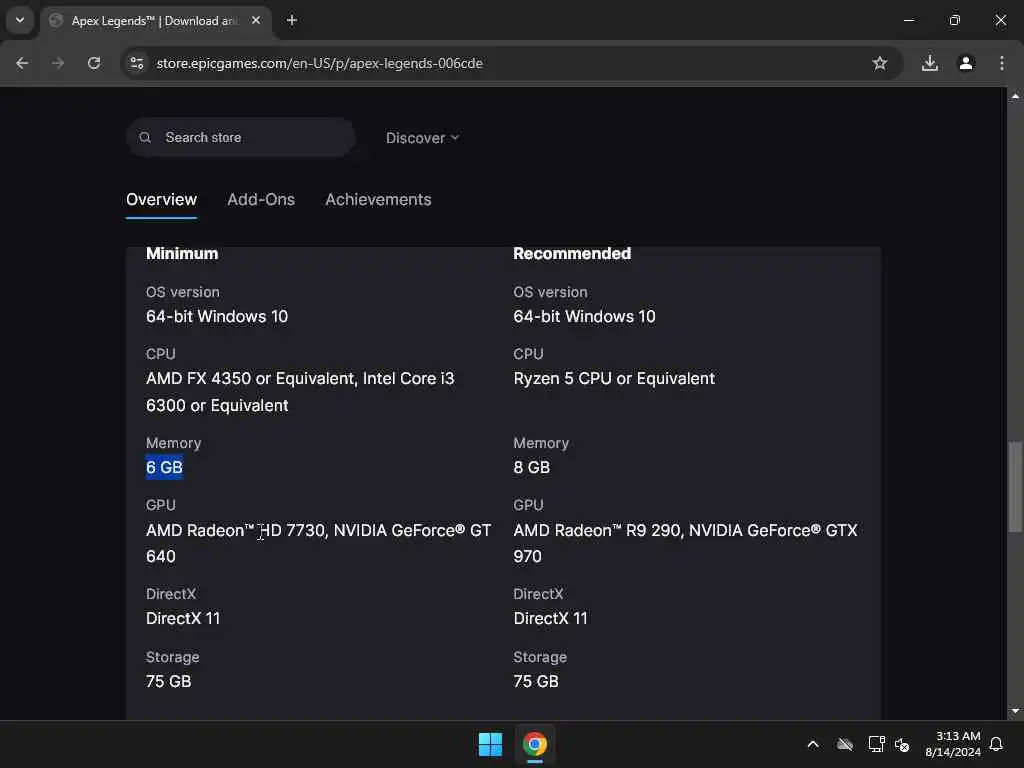
Task: Open the clock showing 3:13 AM
Action: tap(953, 744)
